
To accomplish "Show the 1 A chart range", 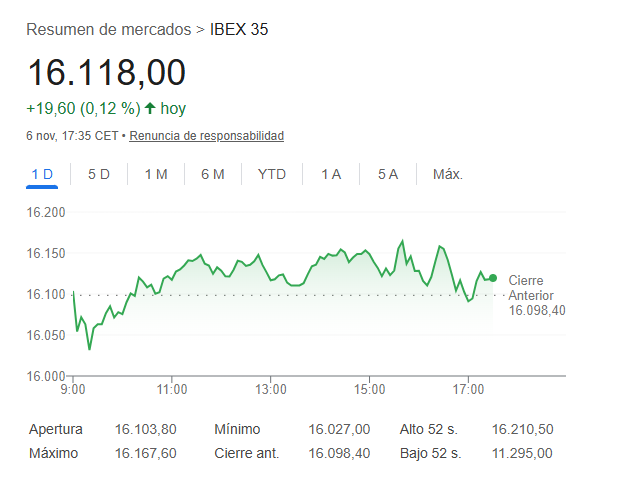I will (331, 174).
